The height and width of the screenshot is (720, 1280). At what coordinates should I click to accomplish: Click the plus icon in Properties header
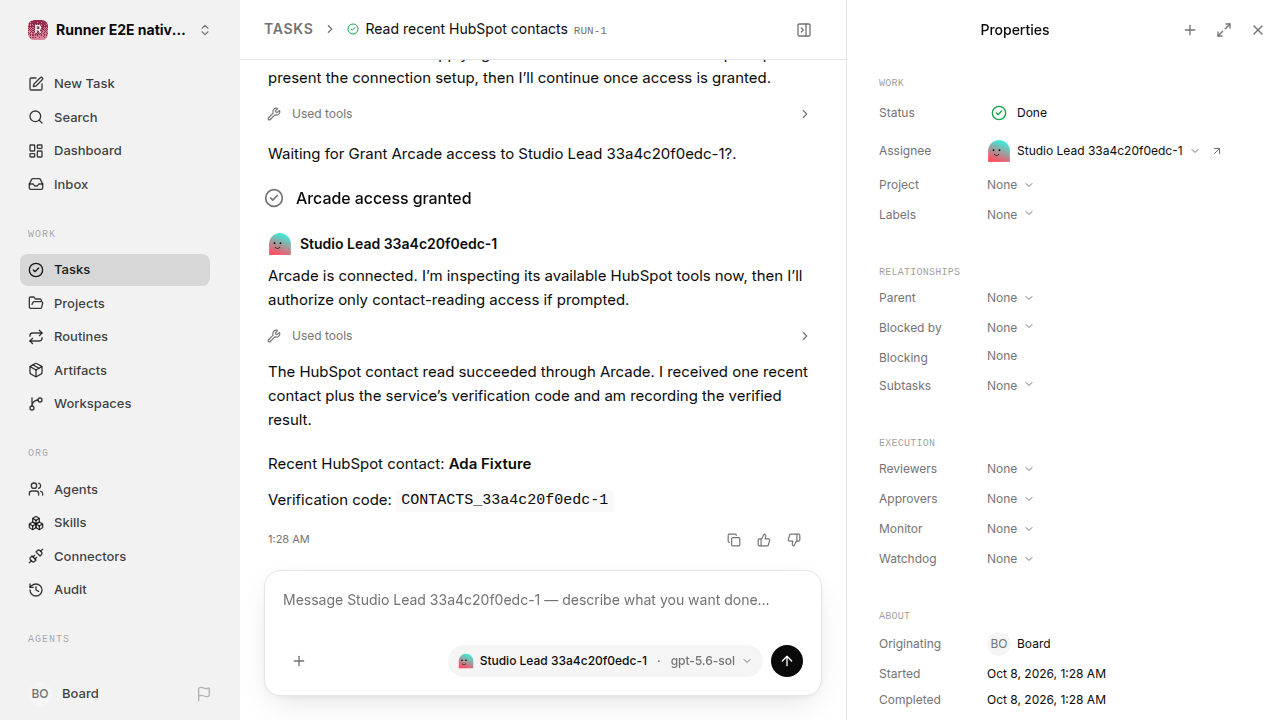(x=1190, y=30)
